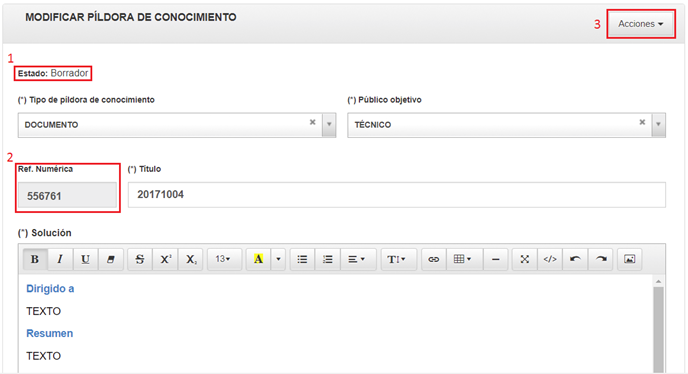Insert a numbered ordered list

coord(327,259)
